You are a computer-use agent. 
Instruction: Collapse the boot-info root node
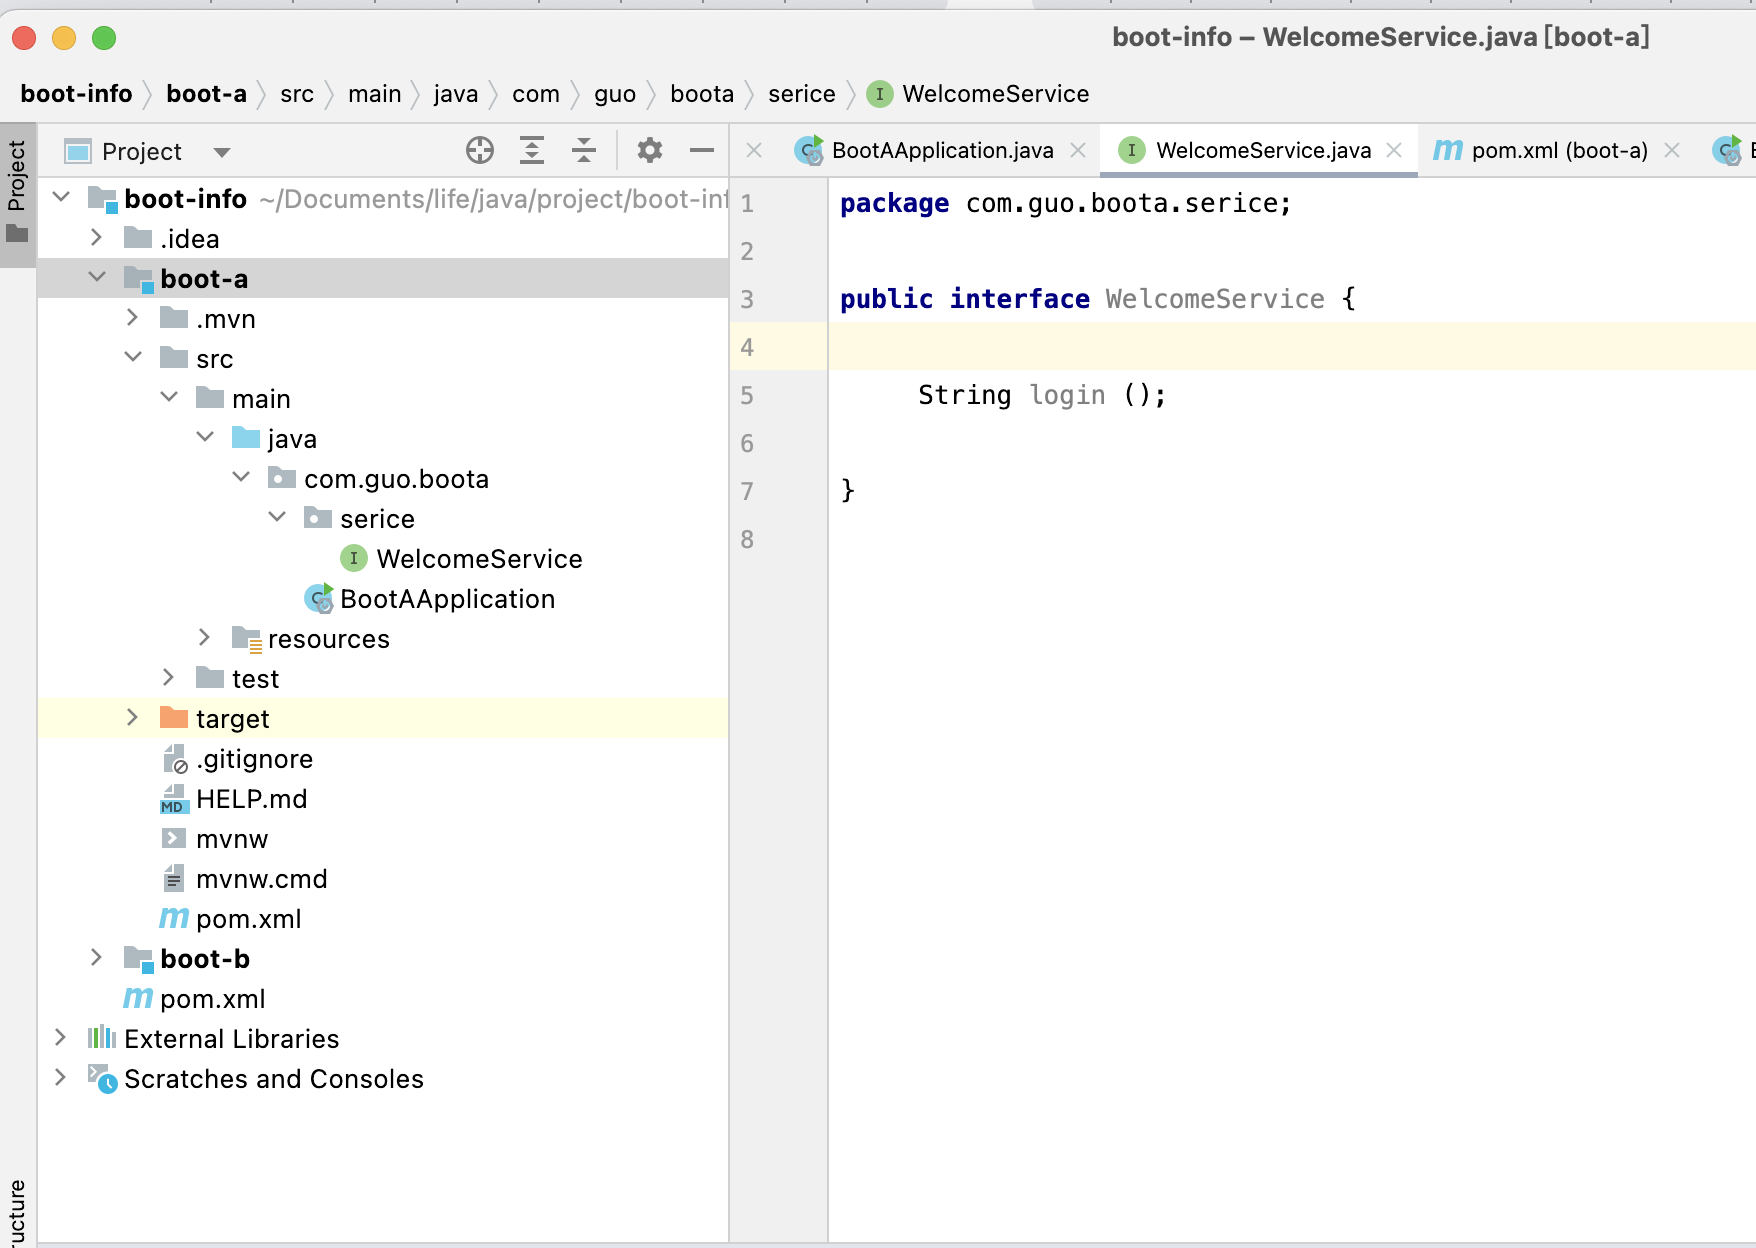pos(61,198)
